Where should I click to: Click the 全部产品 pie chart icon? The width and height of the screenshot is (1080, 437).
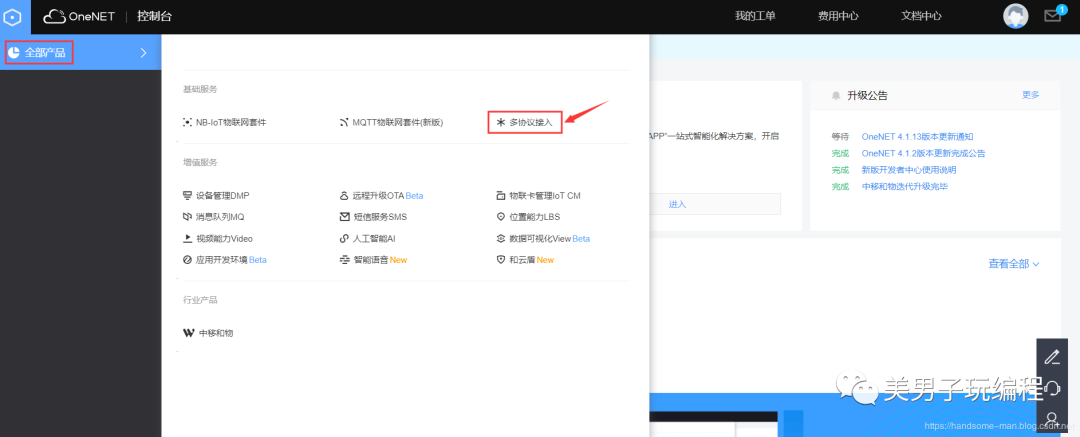point(14,52)
